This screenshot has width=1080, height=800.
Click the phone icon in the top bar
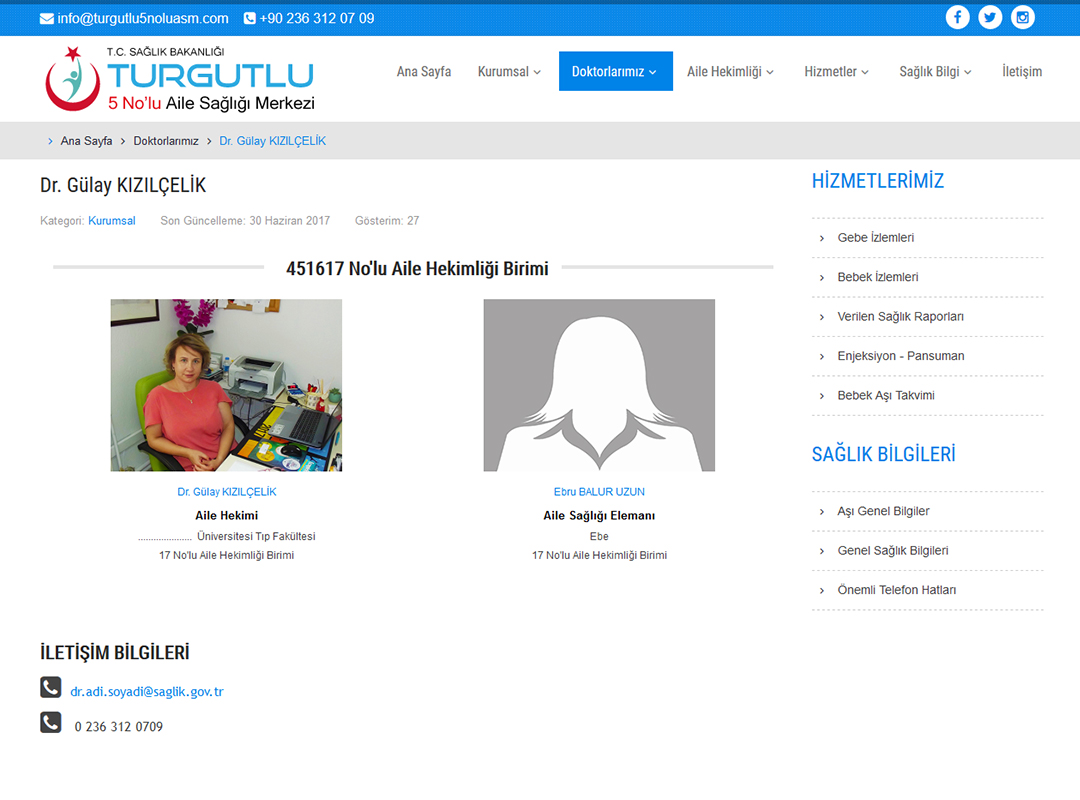pyautogui.click(x=250, y=18)
